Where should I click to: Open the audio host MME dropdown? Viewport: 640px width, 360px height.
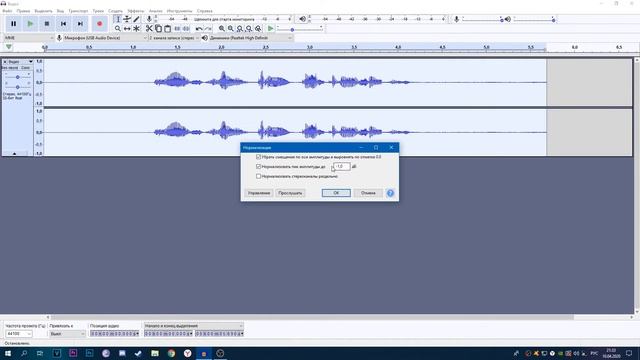click(29, 38)
